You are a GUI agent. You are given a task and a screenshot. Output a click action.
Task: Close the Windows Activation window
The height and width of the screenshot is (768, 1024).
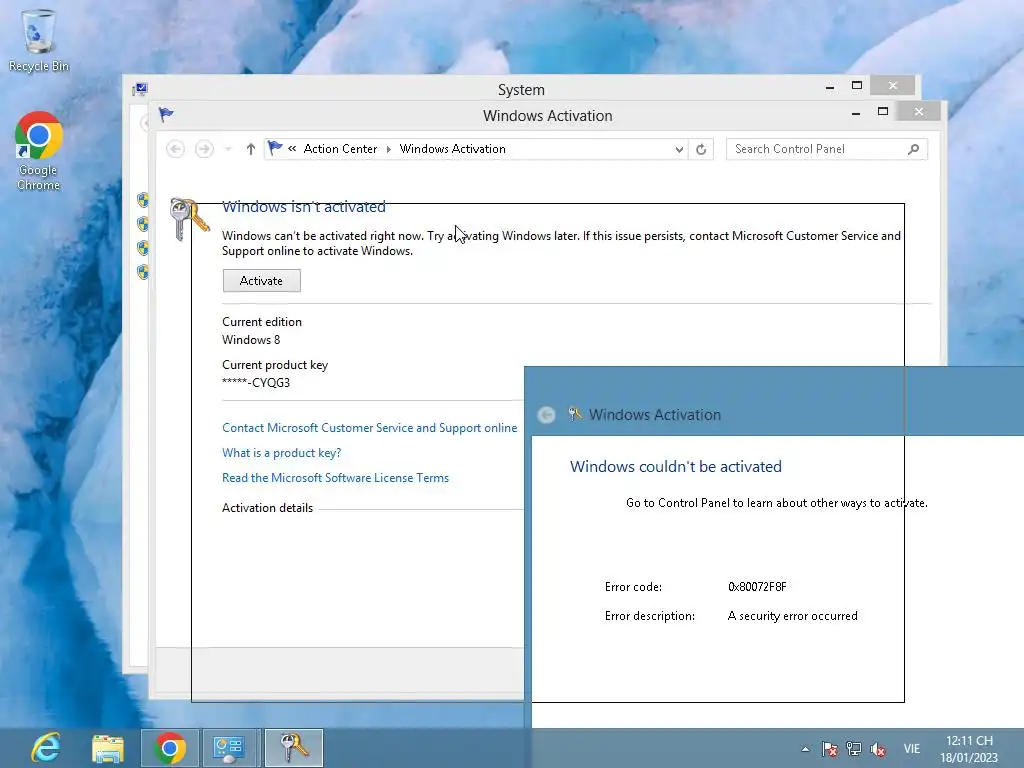click(x=919, y=112)
